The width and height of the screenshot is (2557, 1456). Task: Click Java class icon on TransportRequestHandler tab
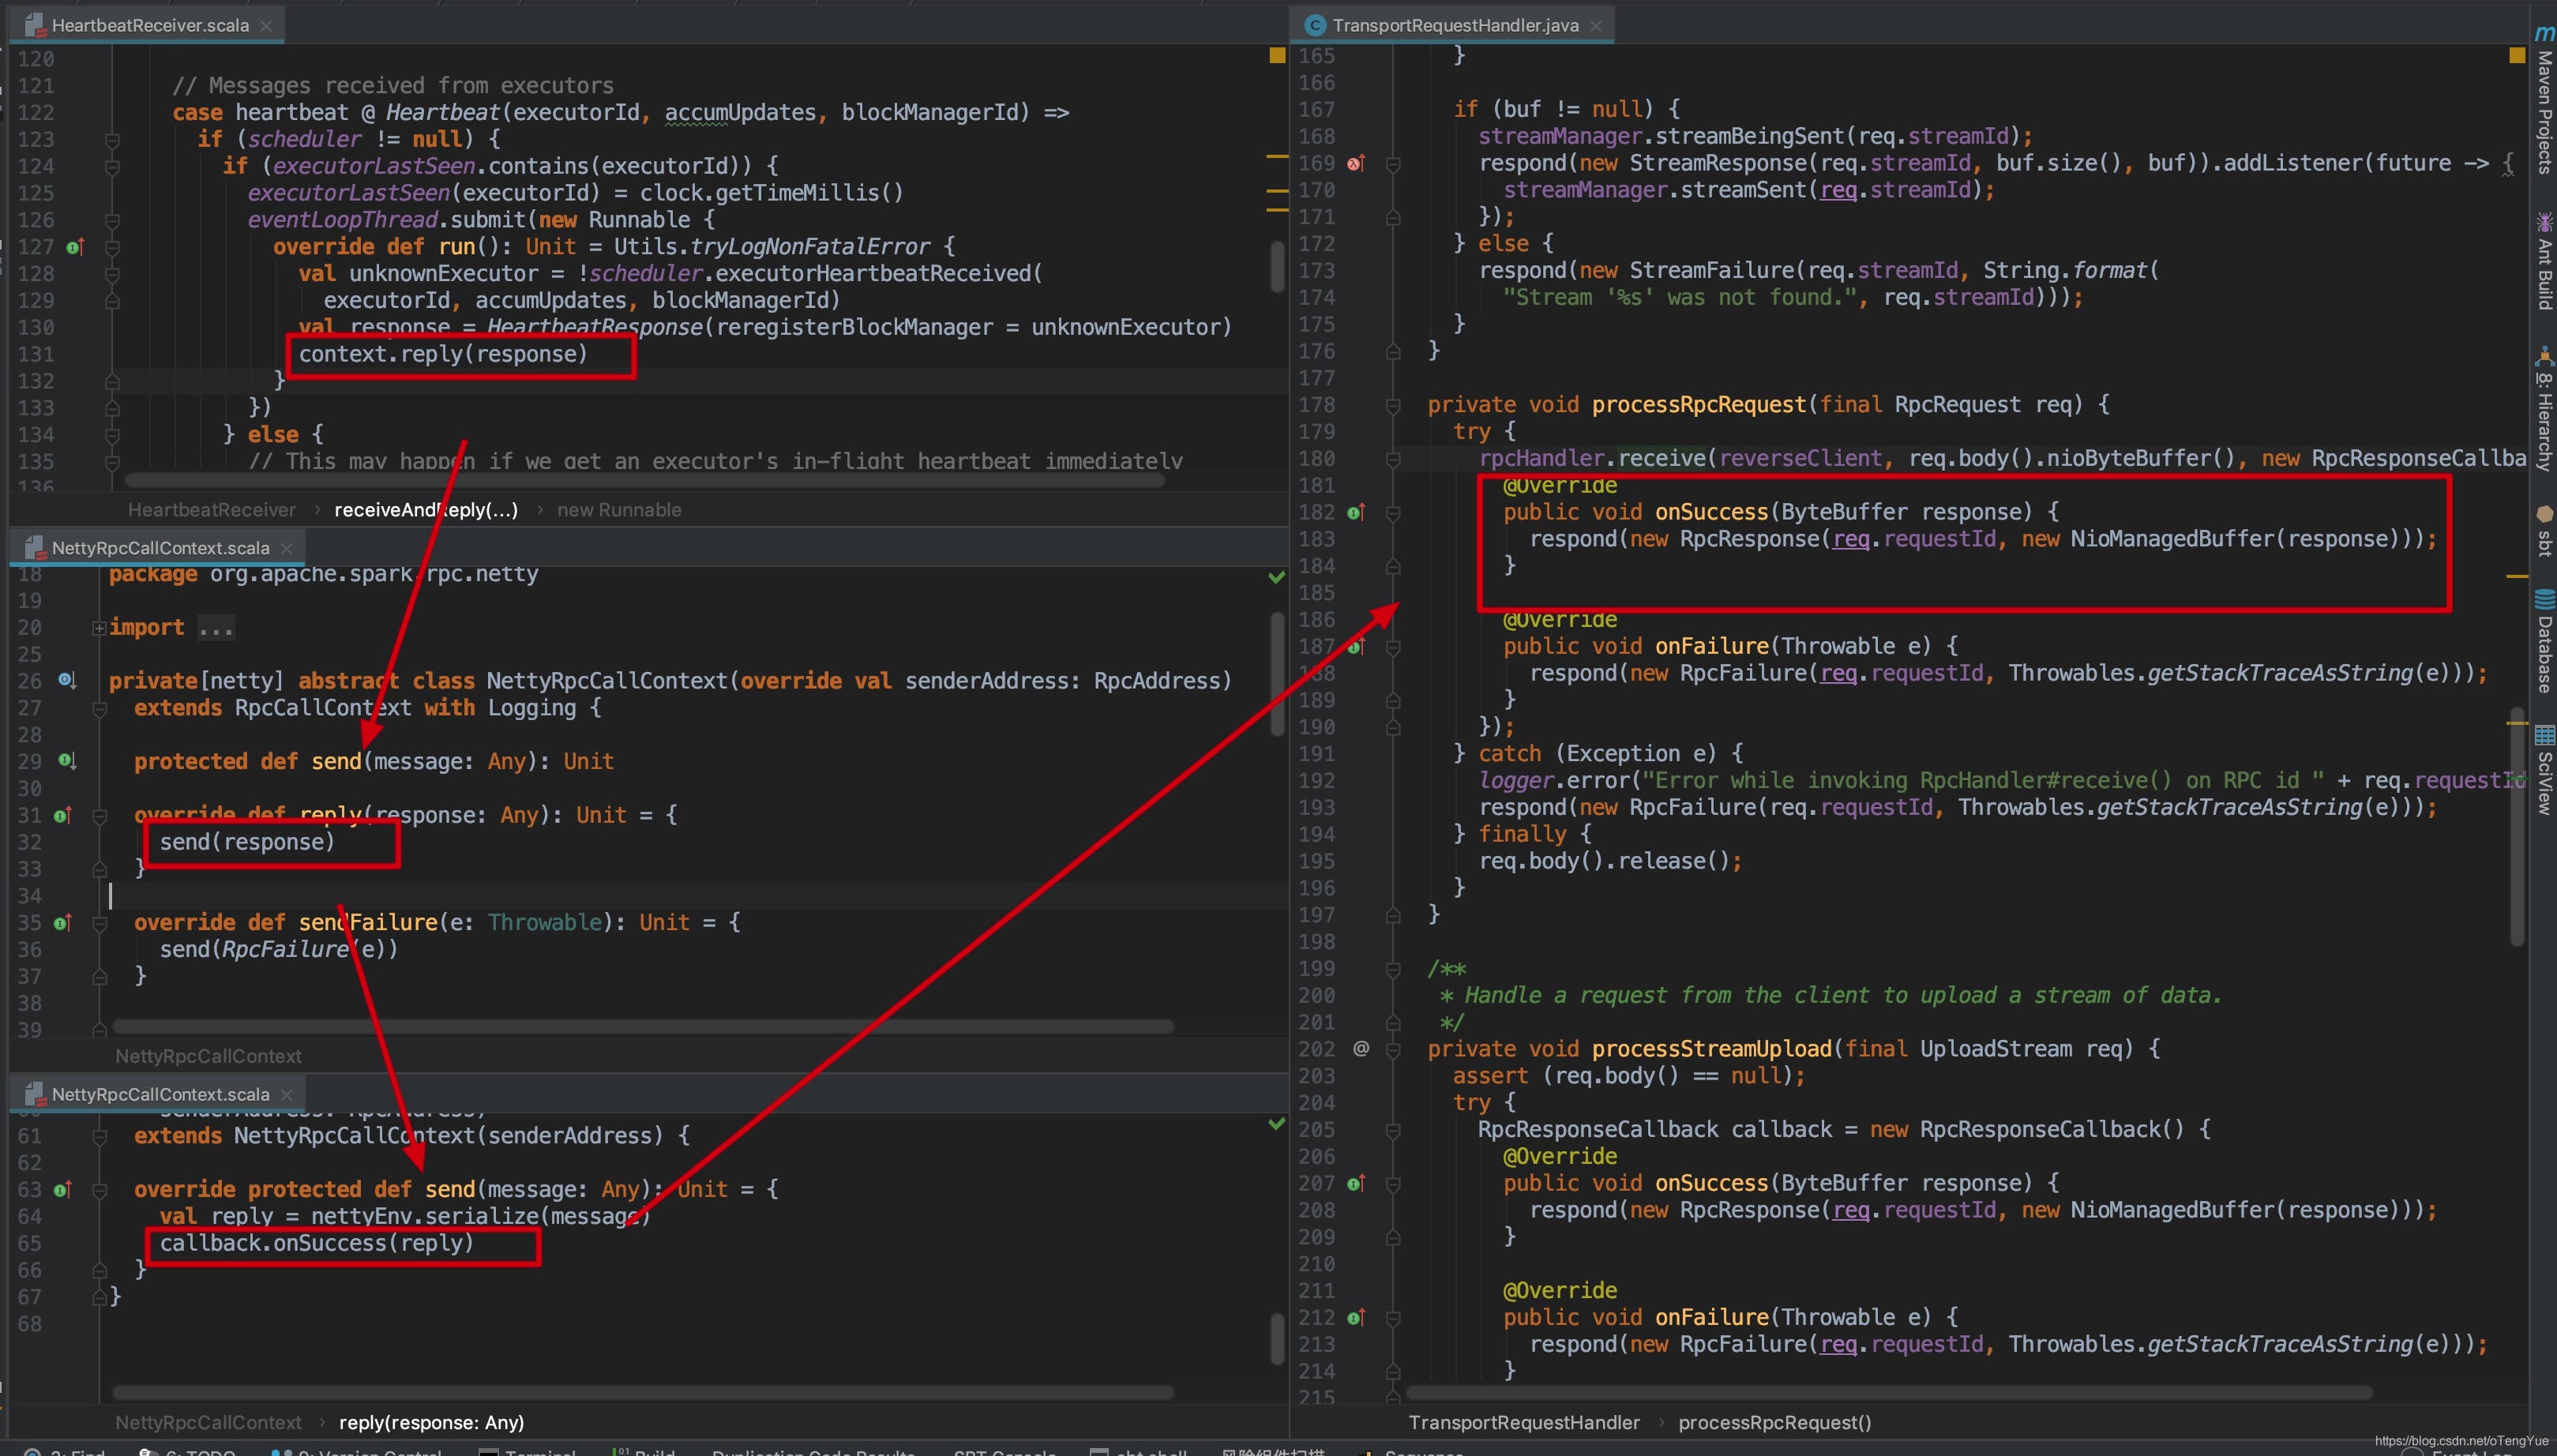[1316, 25]
